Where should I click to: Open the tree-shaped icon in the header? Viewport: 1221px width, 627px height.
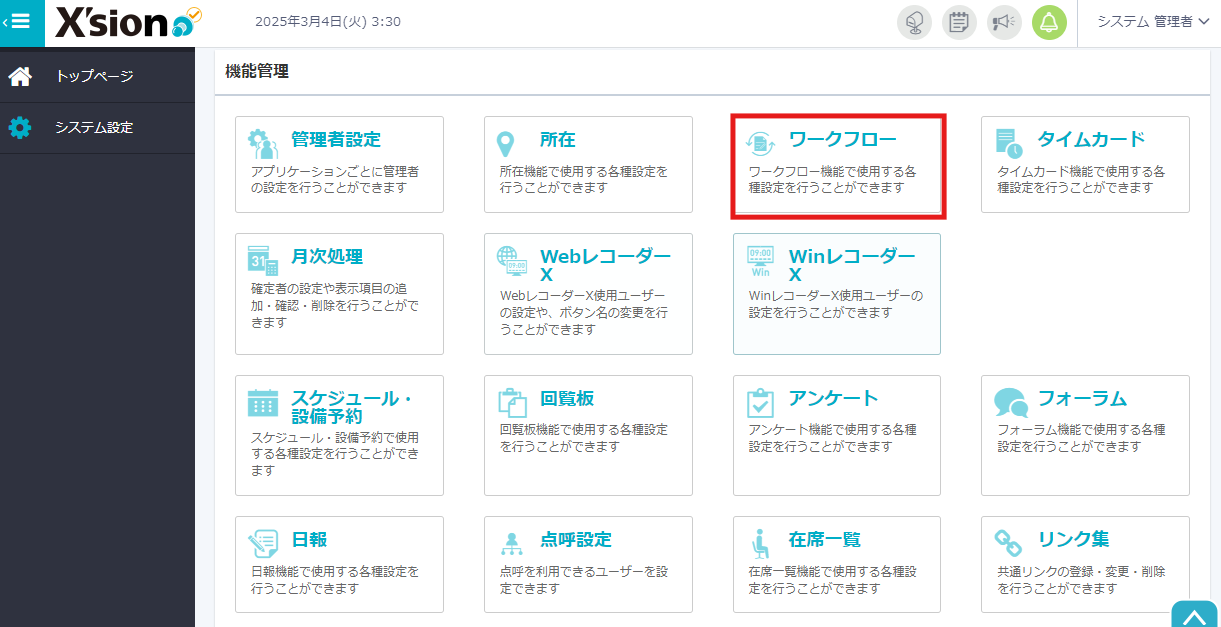[914, 22]
